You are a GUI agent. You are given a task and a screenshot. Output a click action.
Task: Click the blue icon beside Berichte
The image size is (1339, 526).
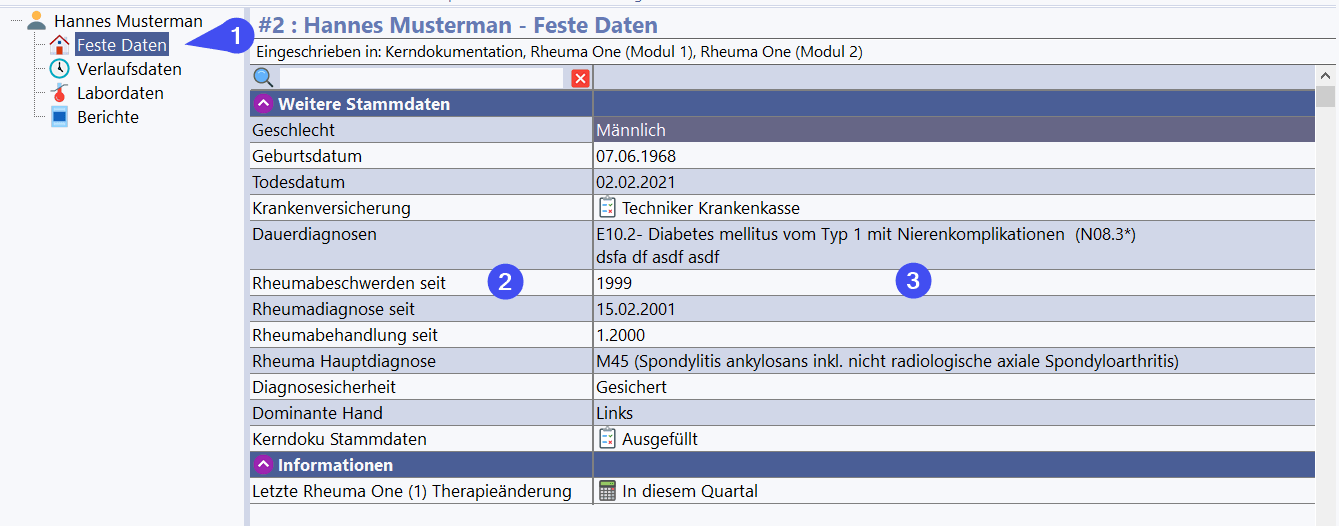tap(60, 117)
